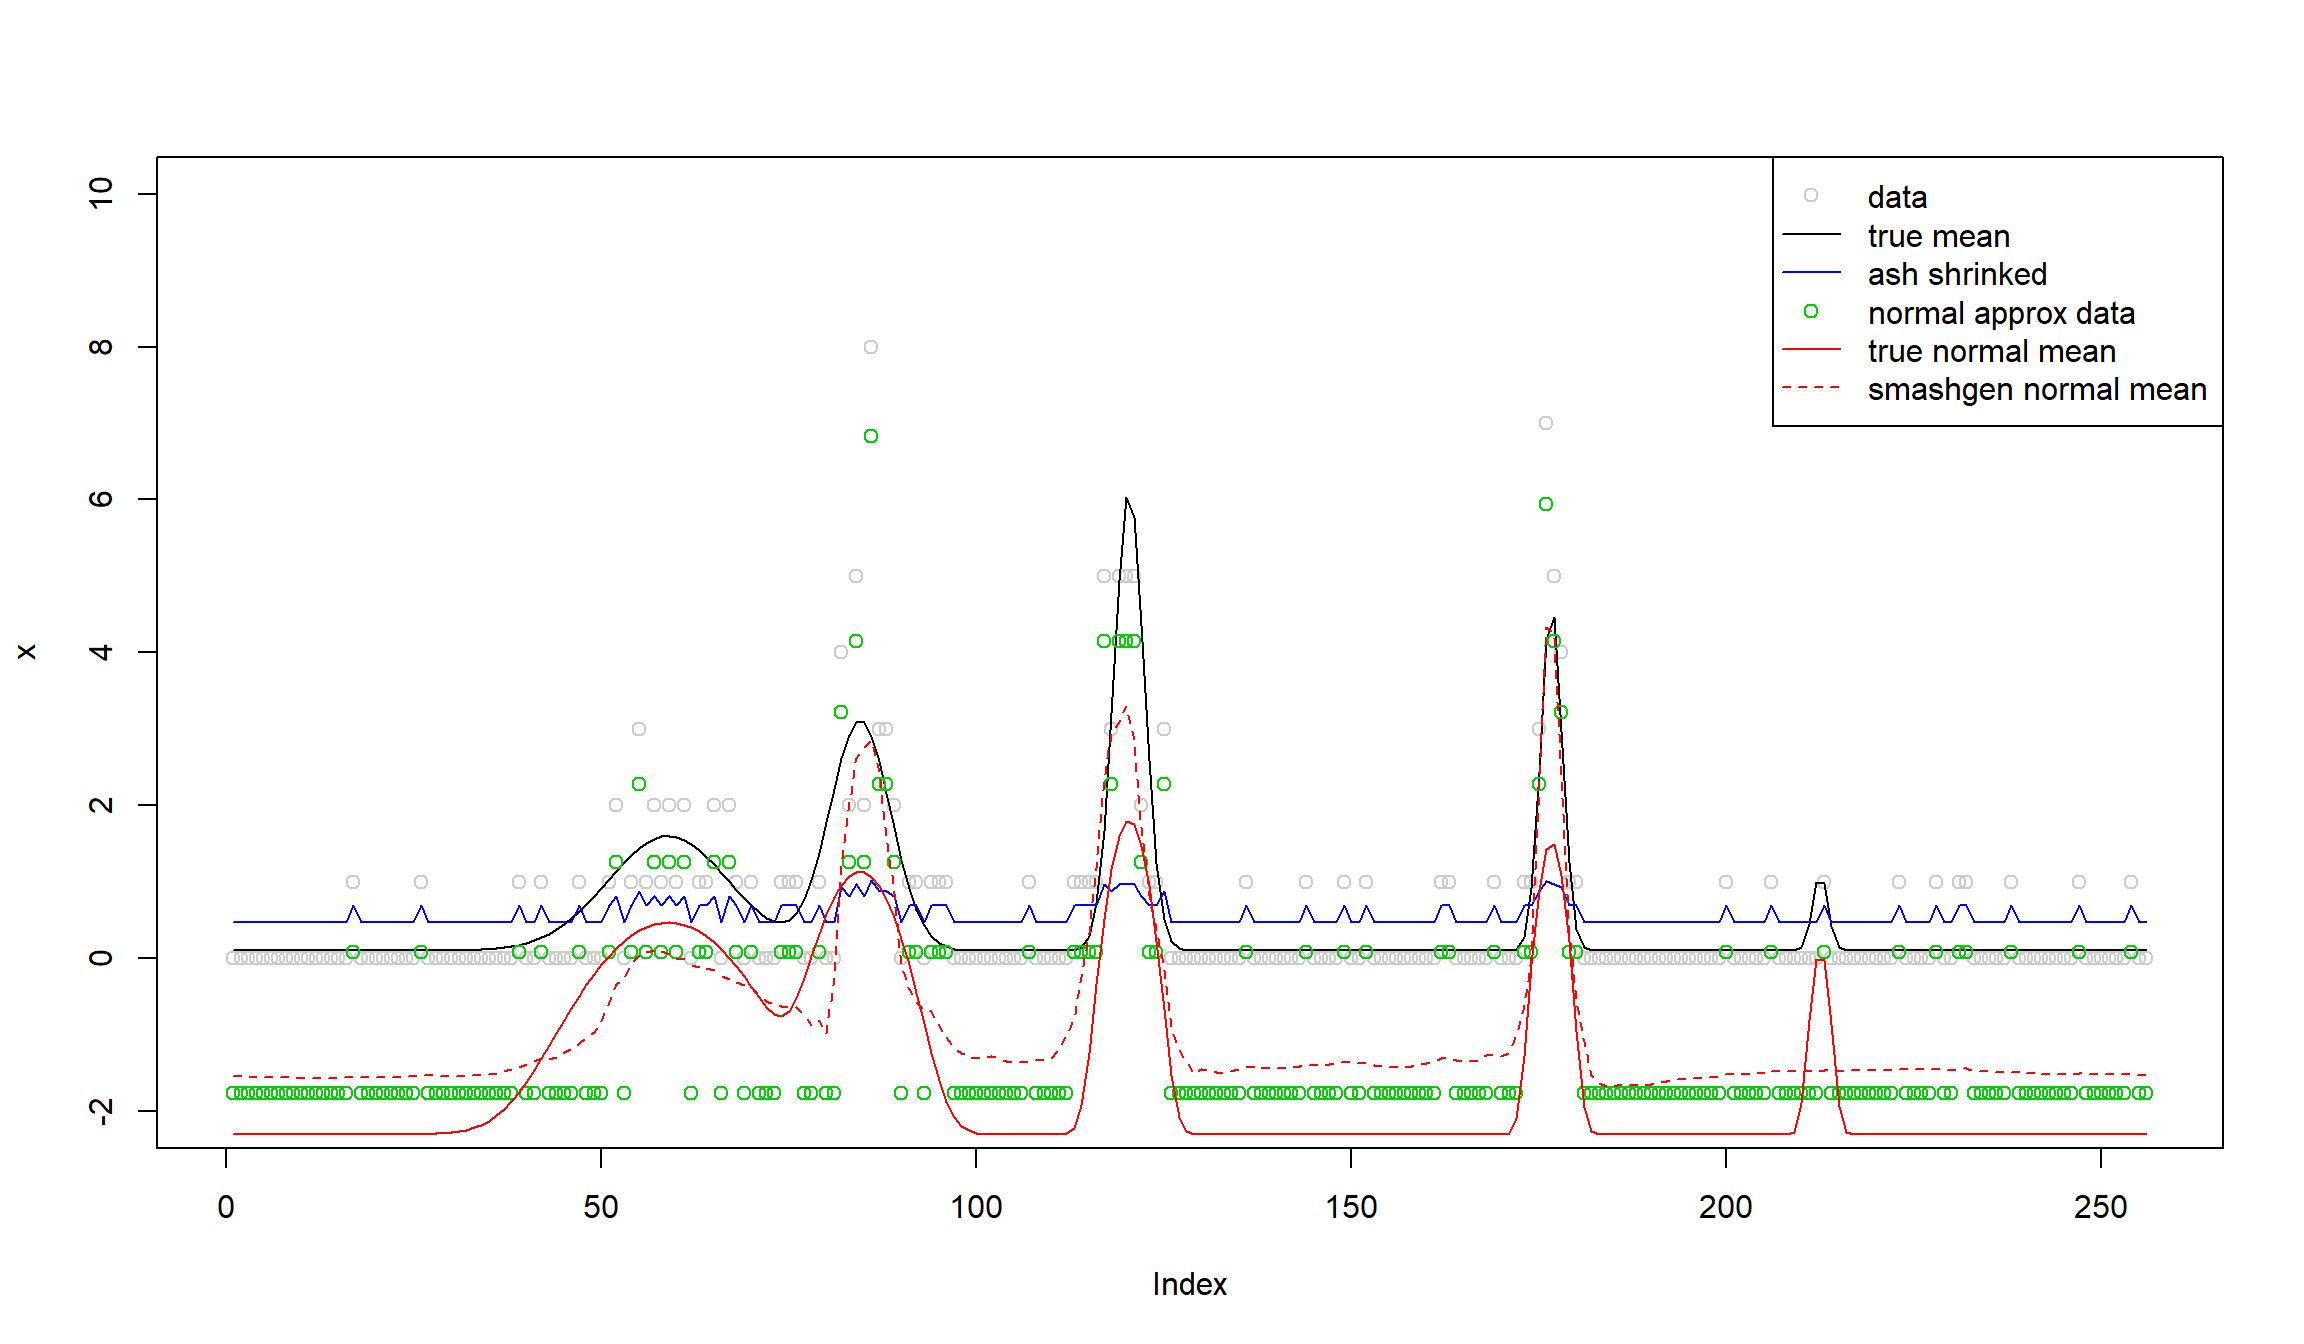Select the 'ash shrinked' legend label
The height and width of the screenshot is (1344, 2304).
pos(1956,274)
